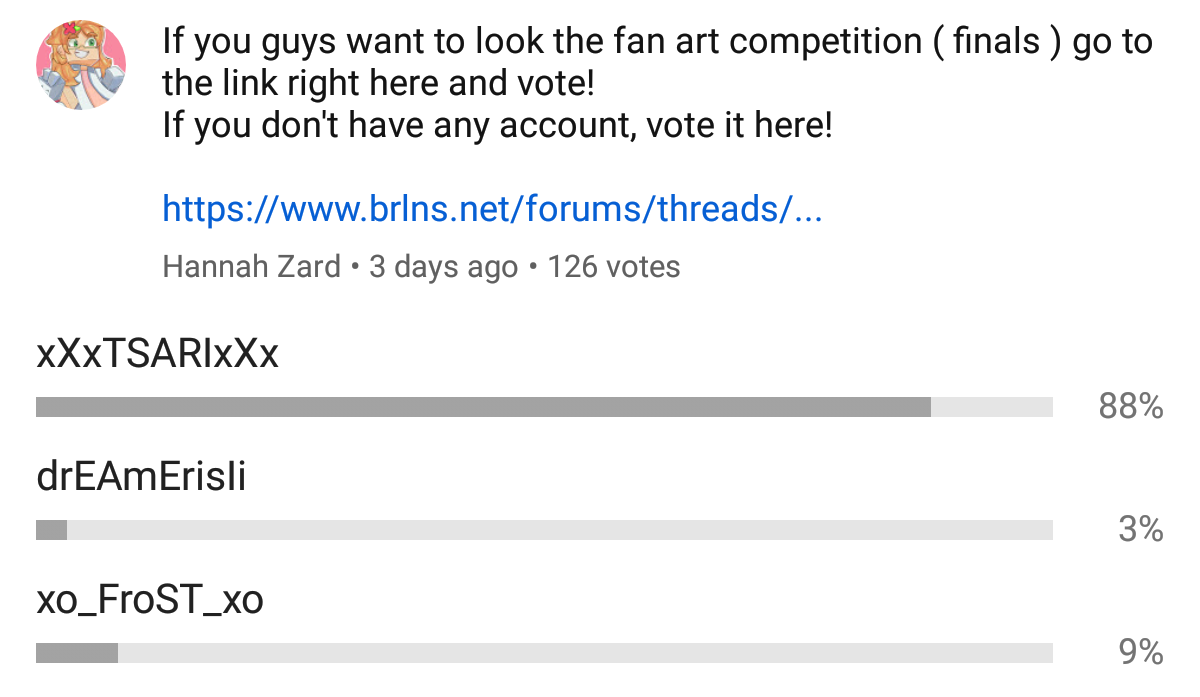Click the dark filled part of xo_FroST_xo bar
Image resolution: width=1200 pixels, height=697 pixels.
point(77,653)
